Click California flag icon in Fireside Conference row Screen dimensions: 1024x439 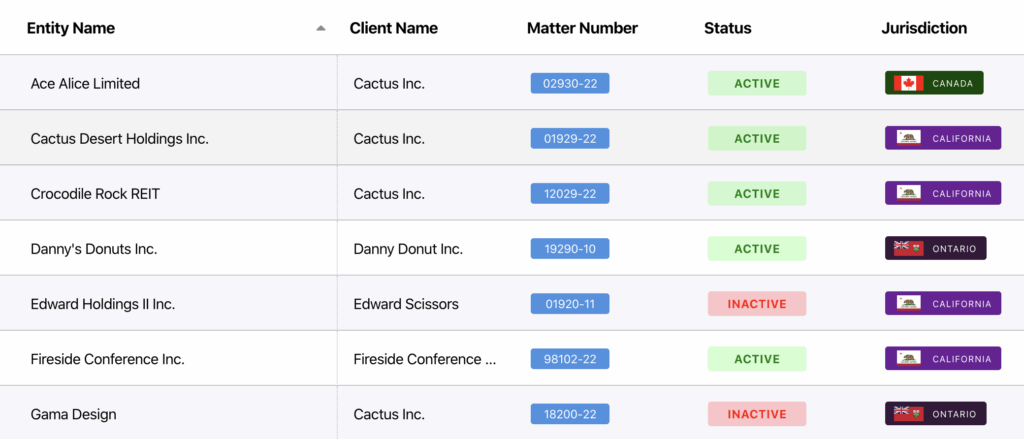pyautogui.click(x=908, y=358)
